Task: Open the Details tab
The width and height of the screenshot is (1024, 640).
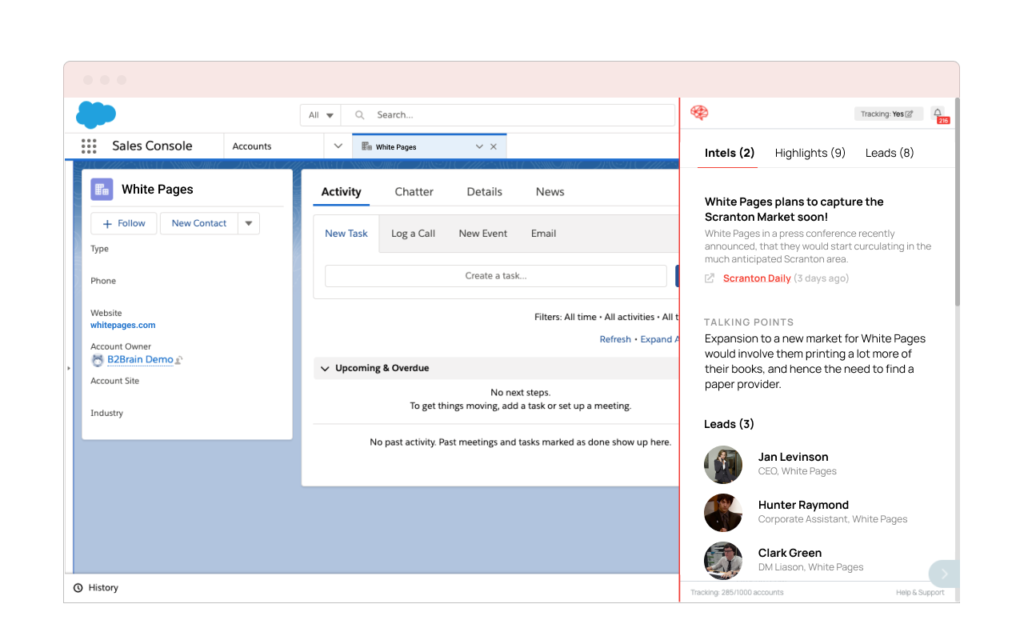Action: pyautogui.click(x=485, y=192)
